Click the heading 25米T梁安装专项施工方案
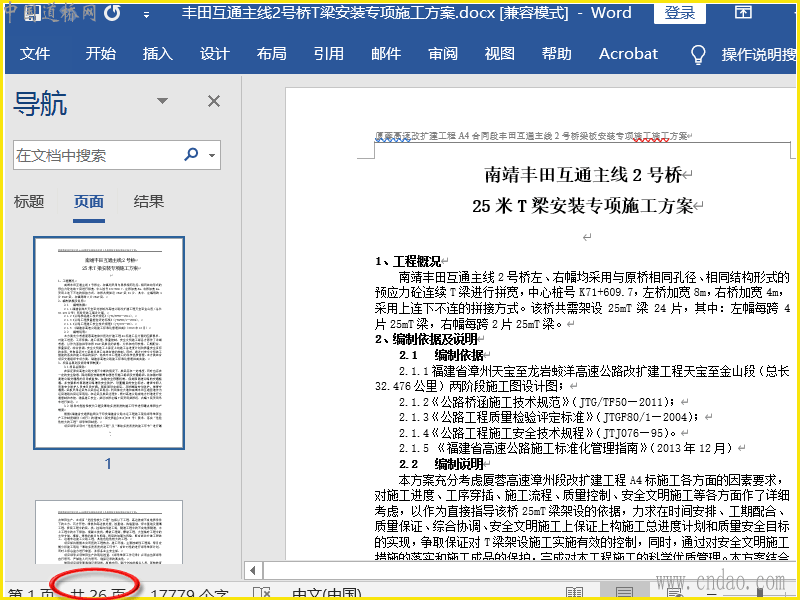800x600 pixels. pyautogui.click(x=582, y=206)
